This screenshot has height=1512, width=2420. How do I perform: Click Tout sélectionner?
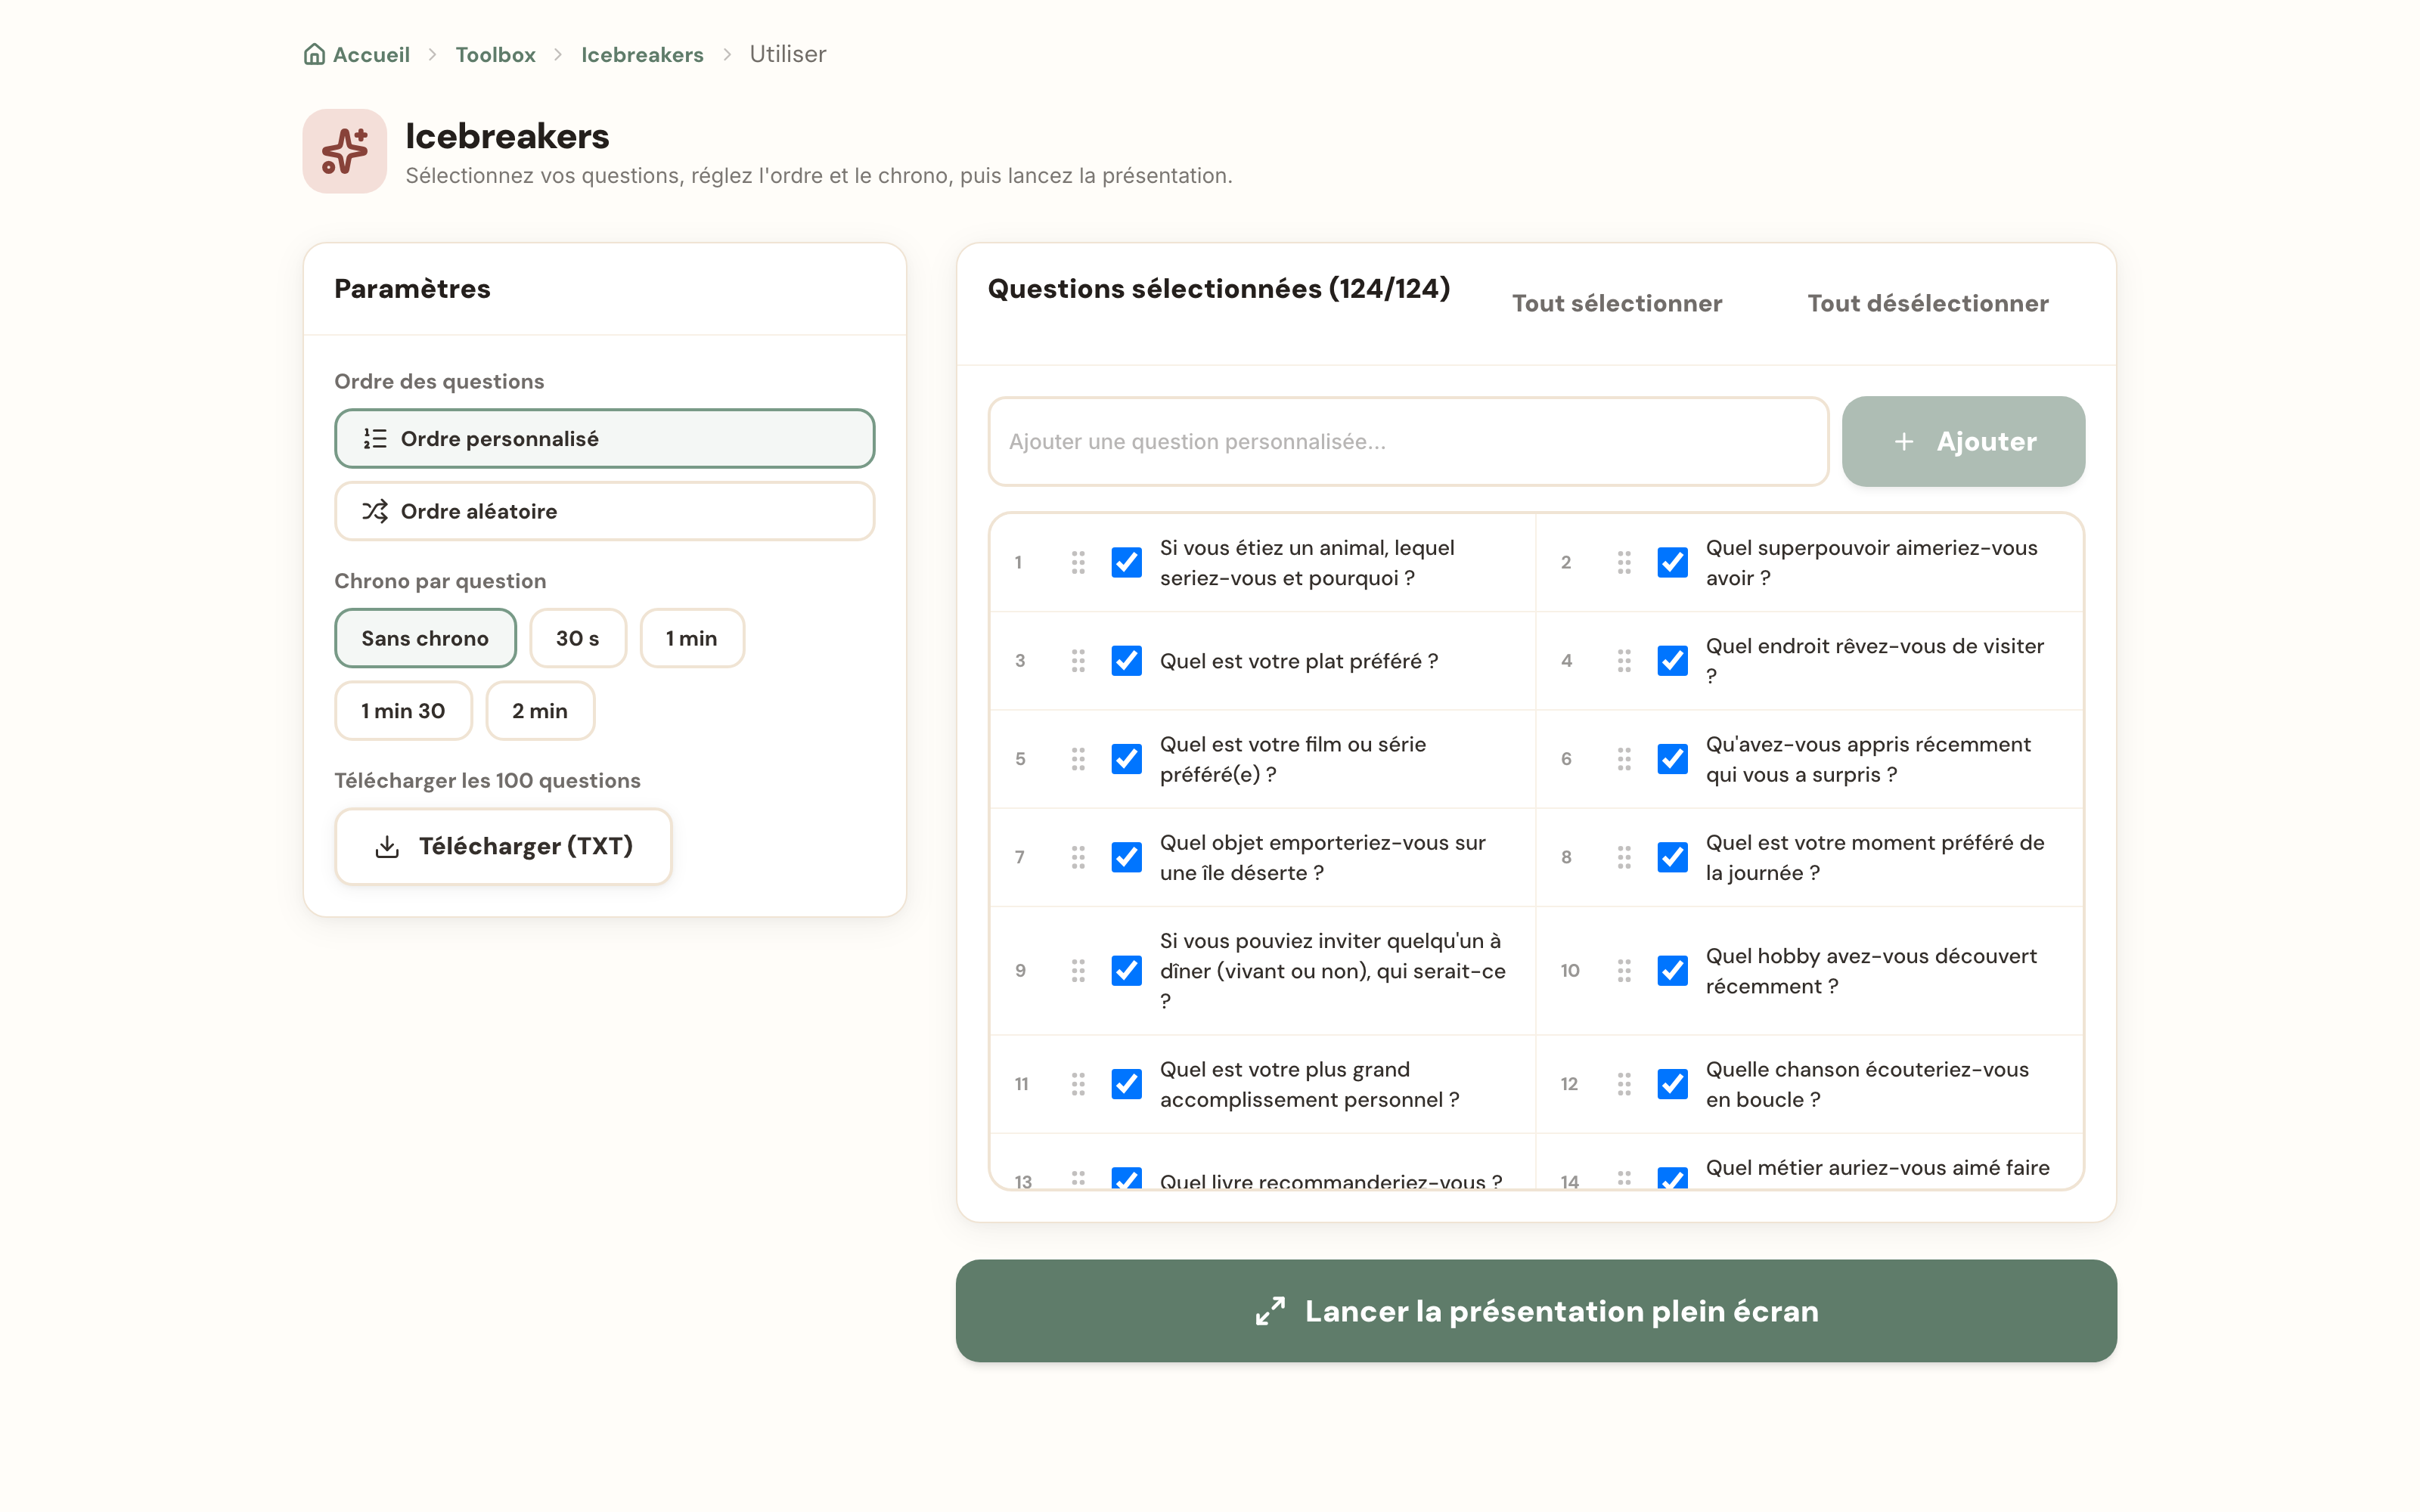(x=1617, y=303)
